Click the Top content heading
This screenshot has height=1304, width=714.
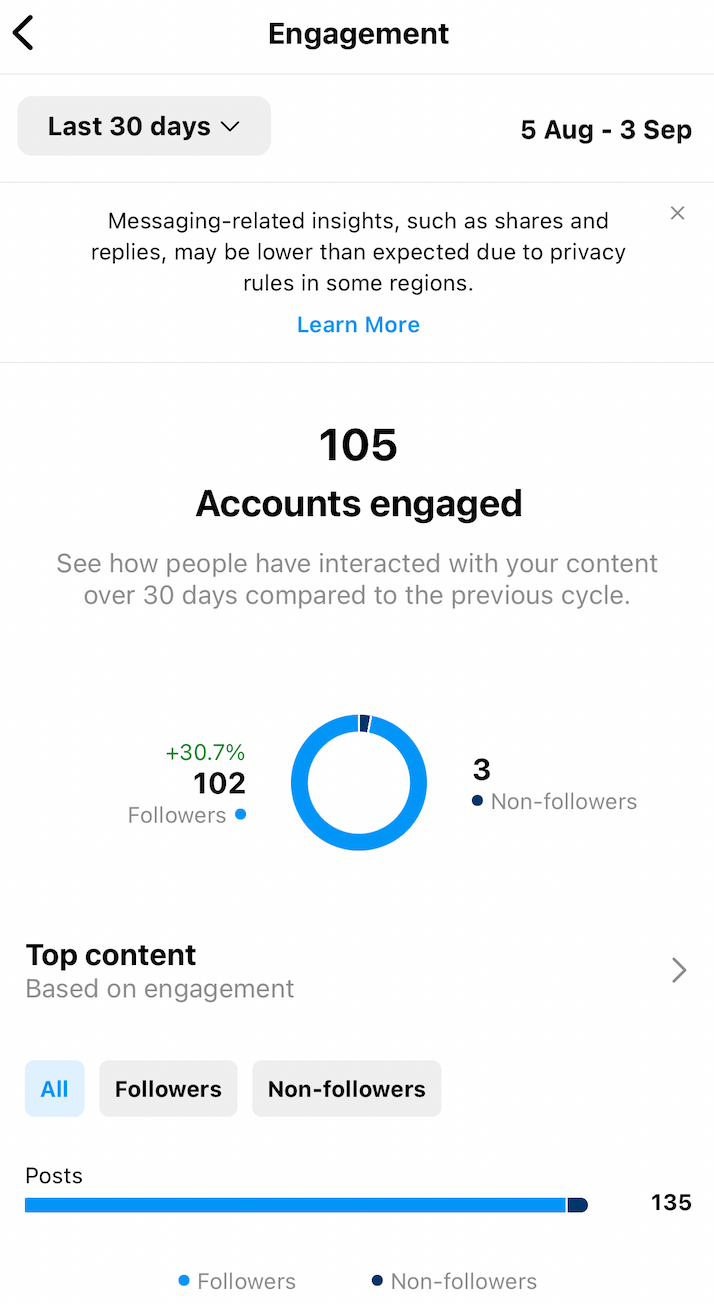tap(110, 955)
